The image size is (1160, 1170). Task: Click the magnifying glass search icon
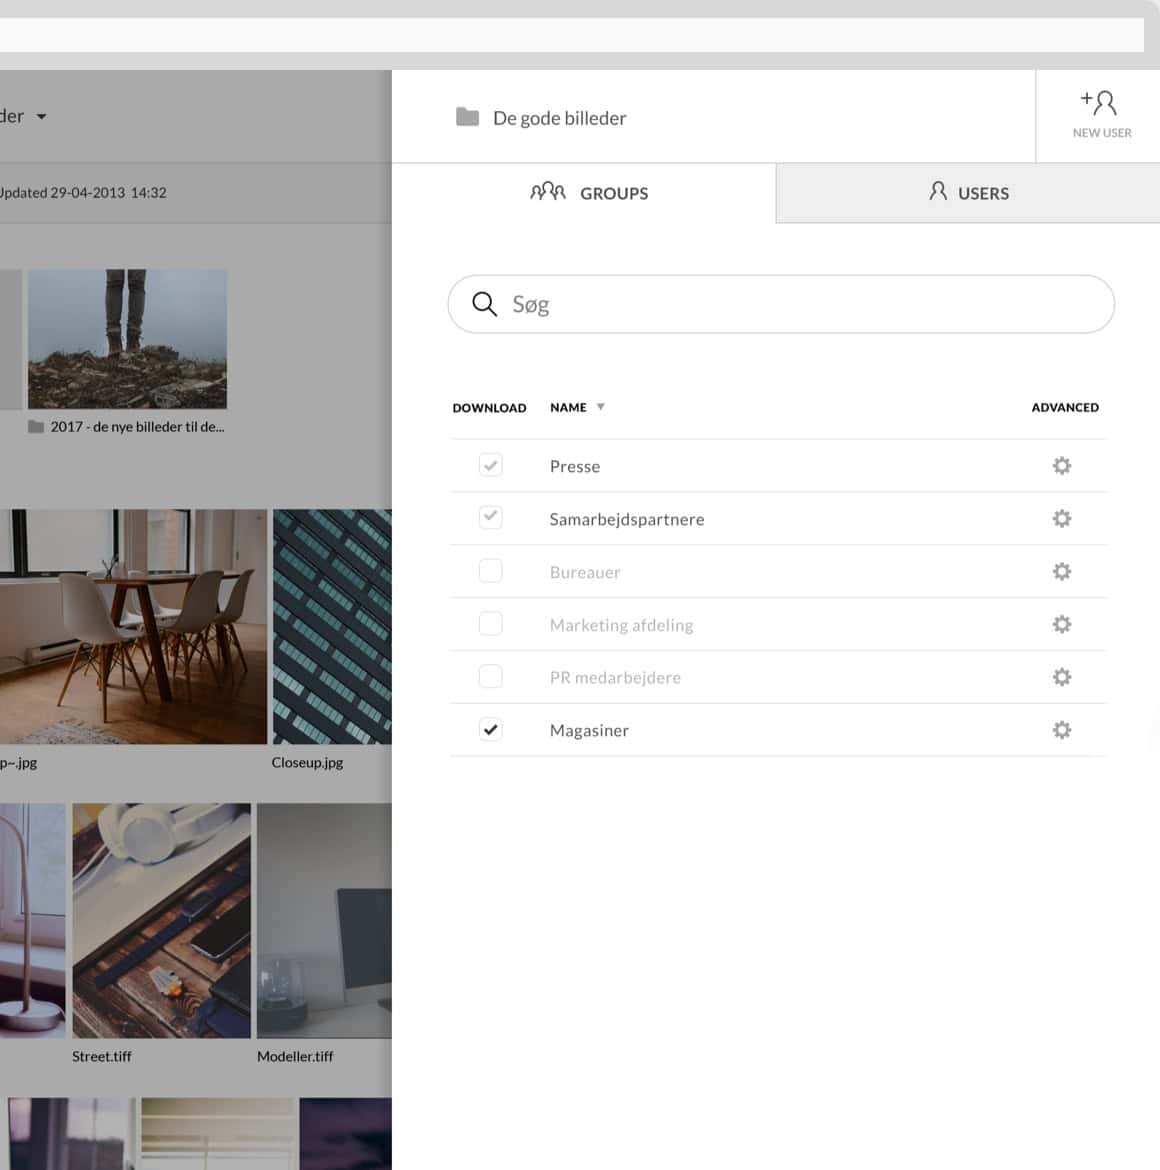pos(485,303)
